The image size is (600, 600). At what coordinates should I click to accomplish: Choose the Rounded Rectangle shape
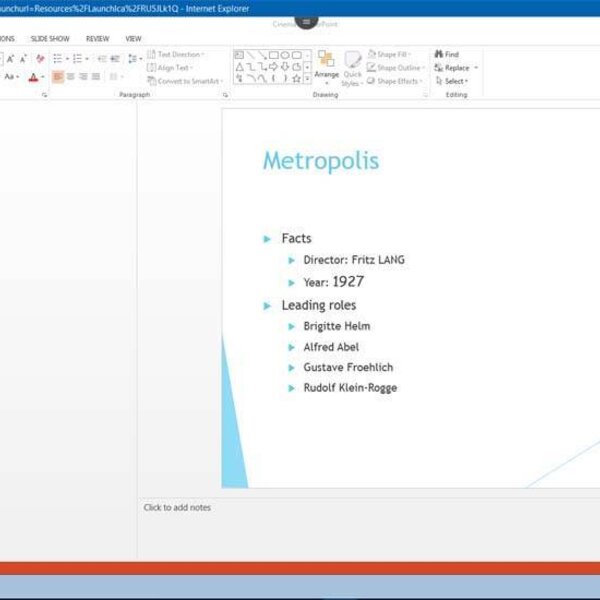coord(297,55)
